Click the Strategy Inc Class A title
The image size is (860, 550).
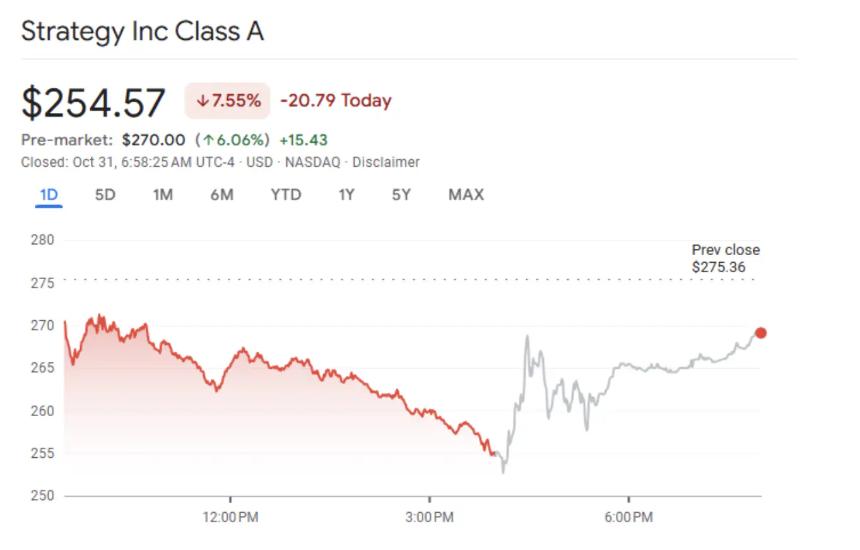click(142, 31)
